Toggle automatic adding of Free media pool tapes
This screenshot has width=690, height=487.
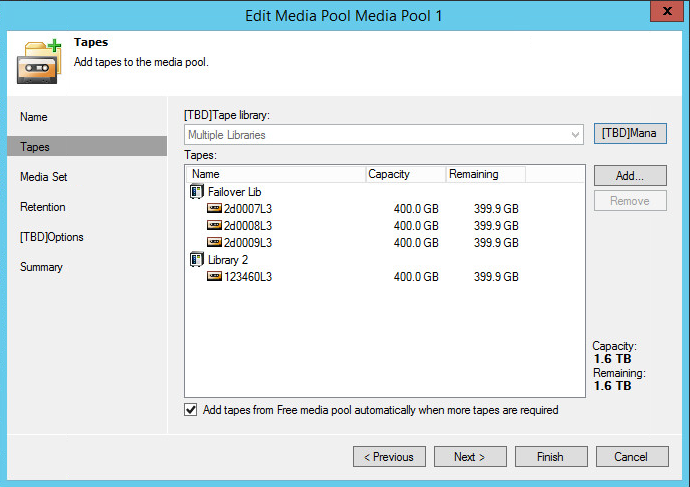[x=191, y=410]
